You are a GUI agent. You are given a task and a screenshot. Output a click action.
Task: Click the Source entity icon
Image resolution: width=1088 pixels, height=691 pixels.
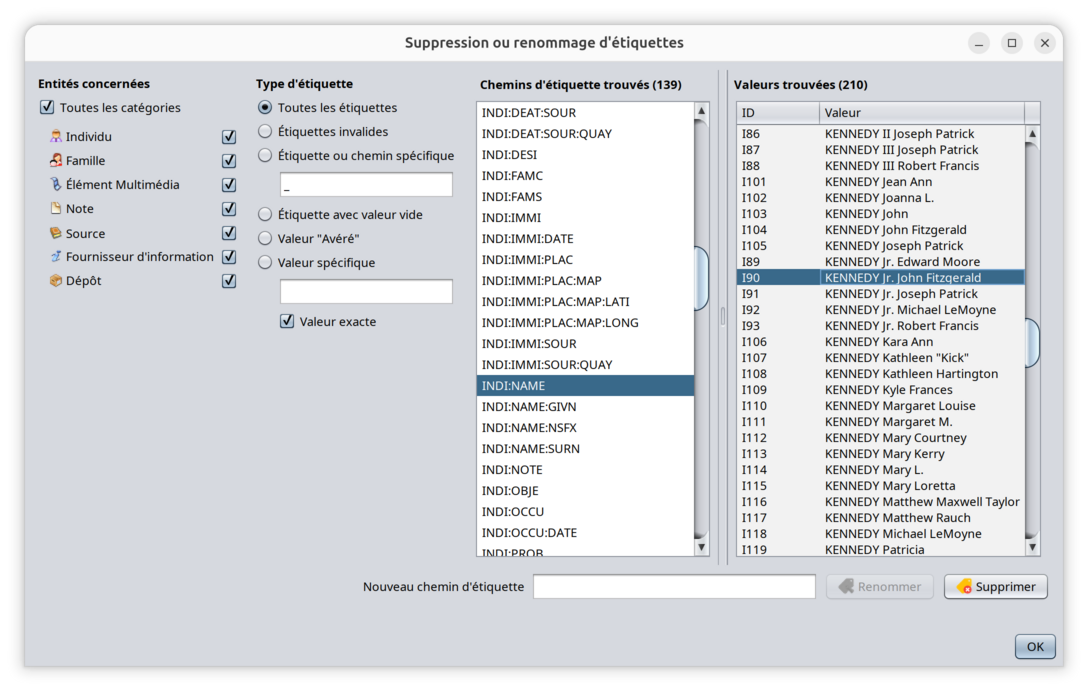56,233
